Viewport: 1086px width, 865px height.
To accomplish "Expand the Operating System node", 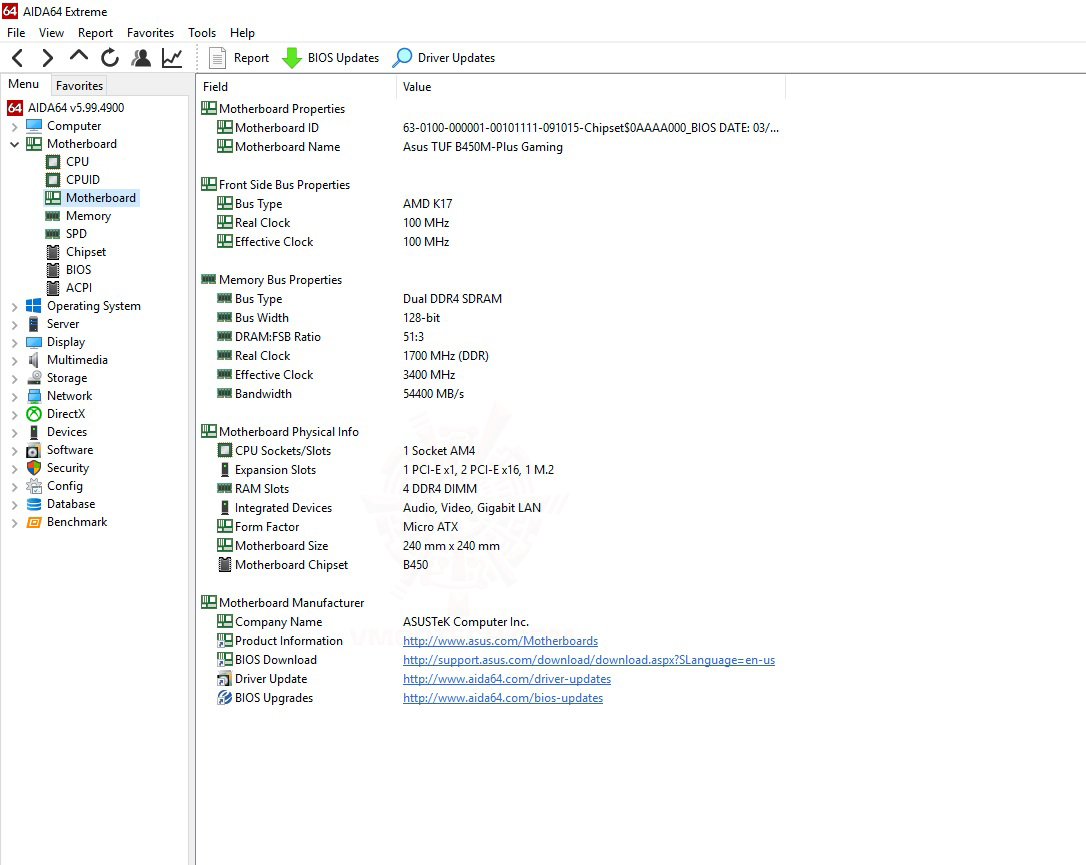I will click(15, 307).
